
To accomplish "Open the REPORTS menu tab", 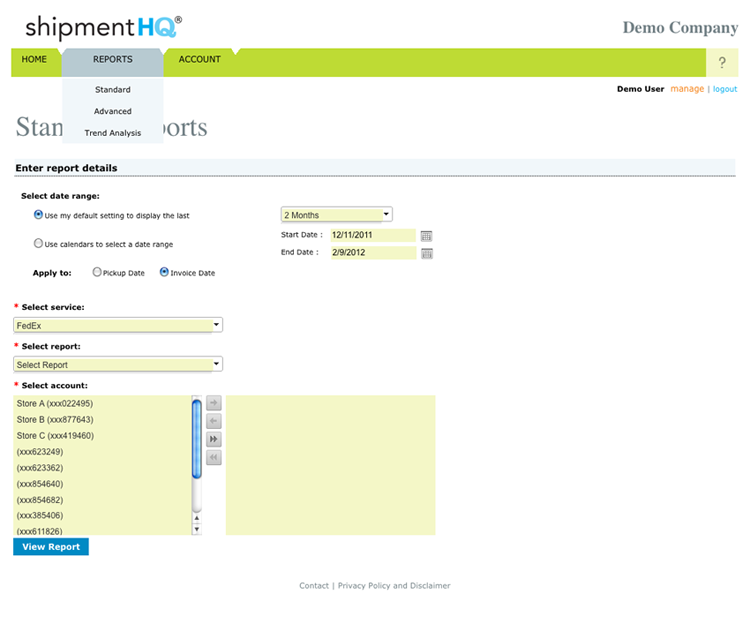I will [x=113, y=59].
